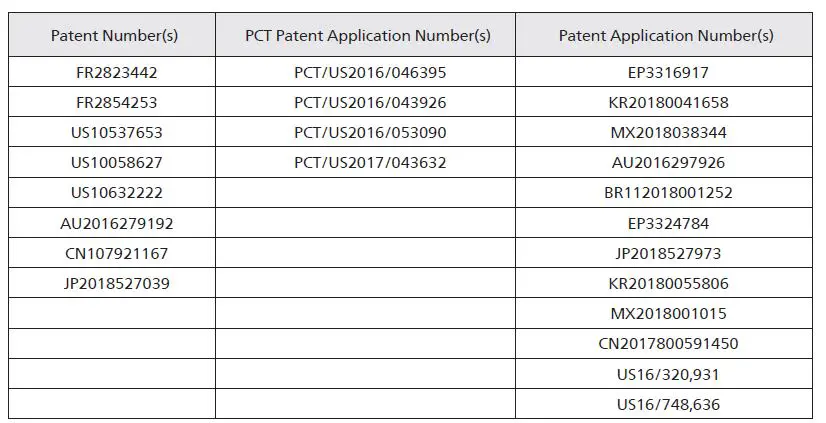Select application KR20180041658
The width and height of the screenshot is (826, 423).
coord(667,103)
